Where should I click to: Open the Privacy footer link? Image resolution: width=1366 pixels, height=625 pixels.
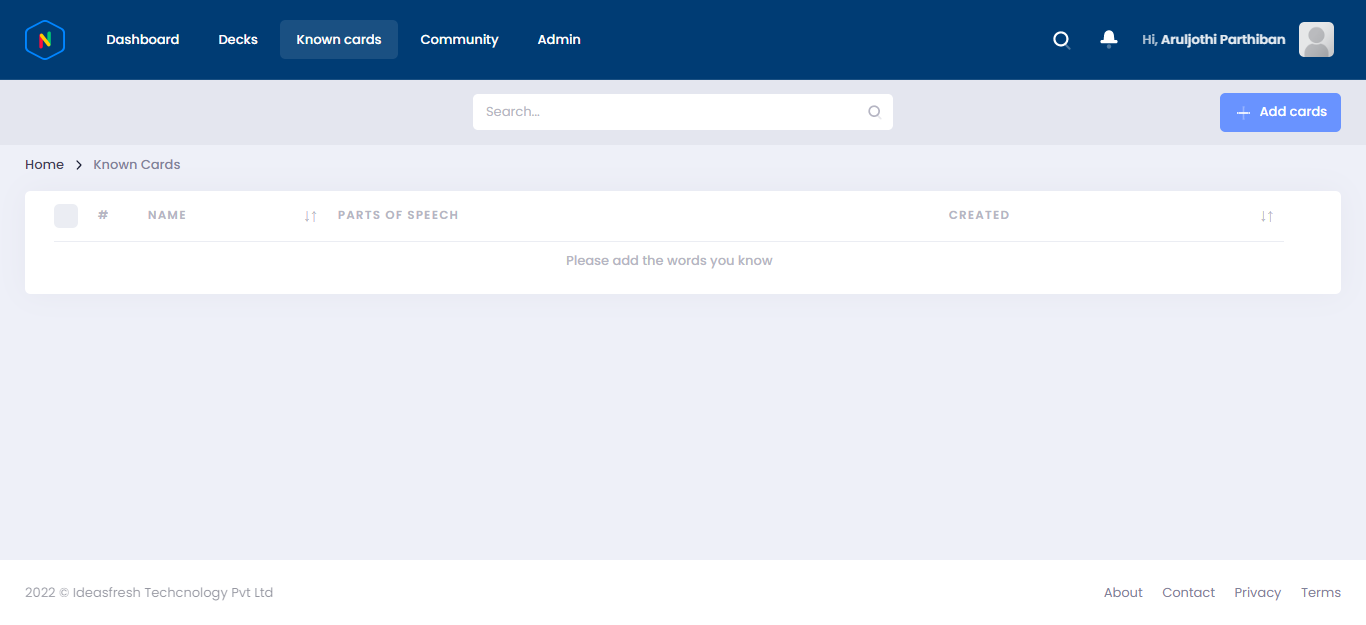1257,593
